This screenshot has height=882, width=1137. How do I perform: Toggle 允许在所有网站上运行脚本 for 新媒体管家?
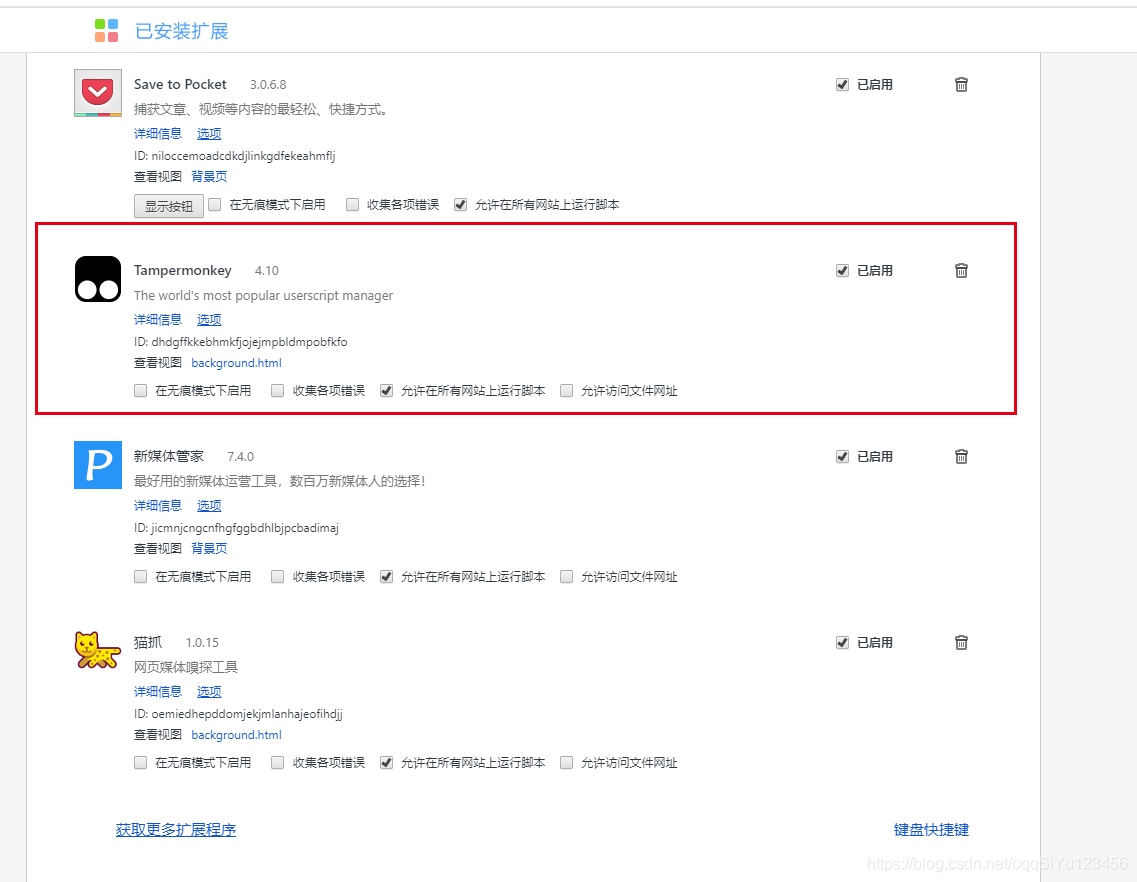pos(386,577)
